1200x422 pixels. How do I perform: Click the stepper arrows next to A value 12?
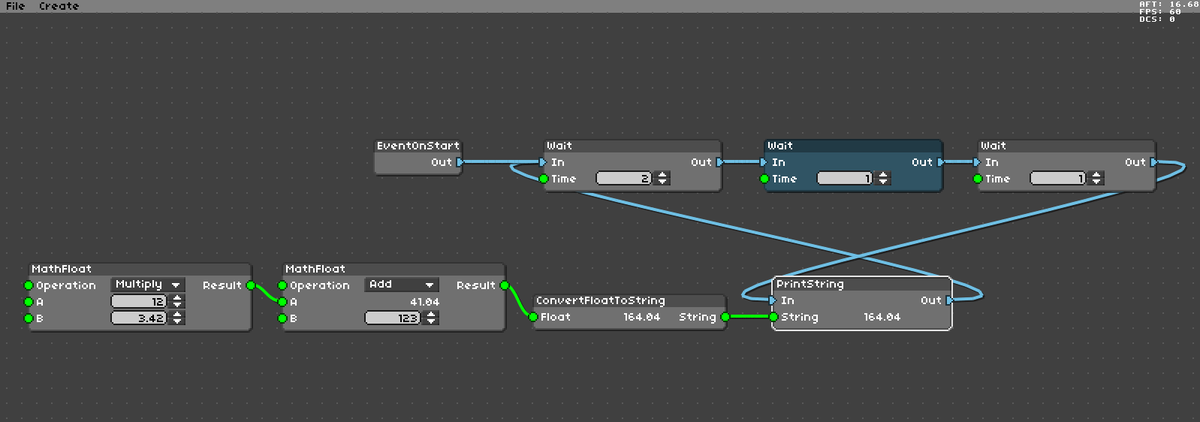[x=177, y=301]
